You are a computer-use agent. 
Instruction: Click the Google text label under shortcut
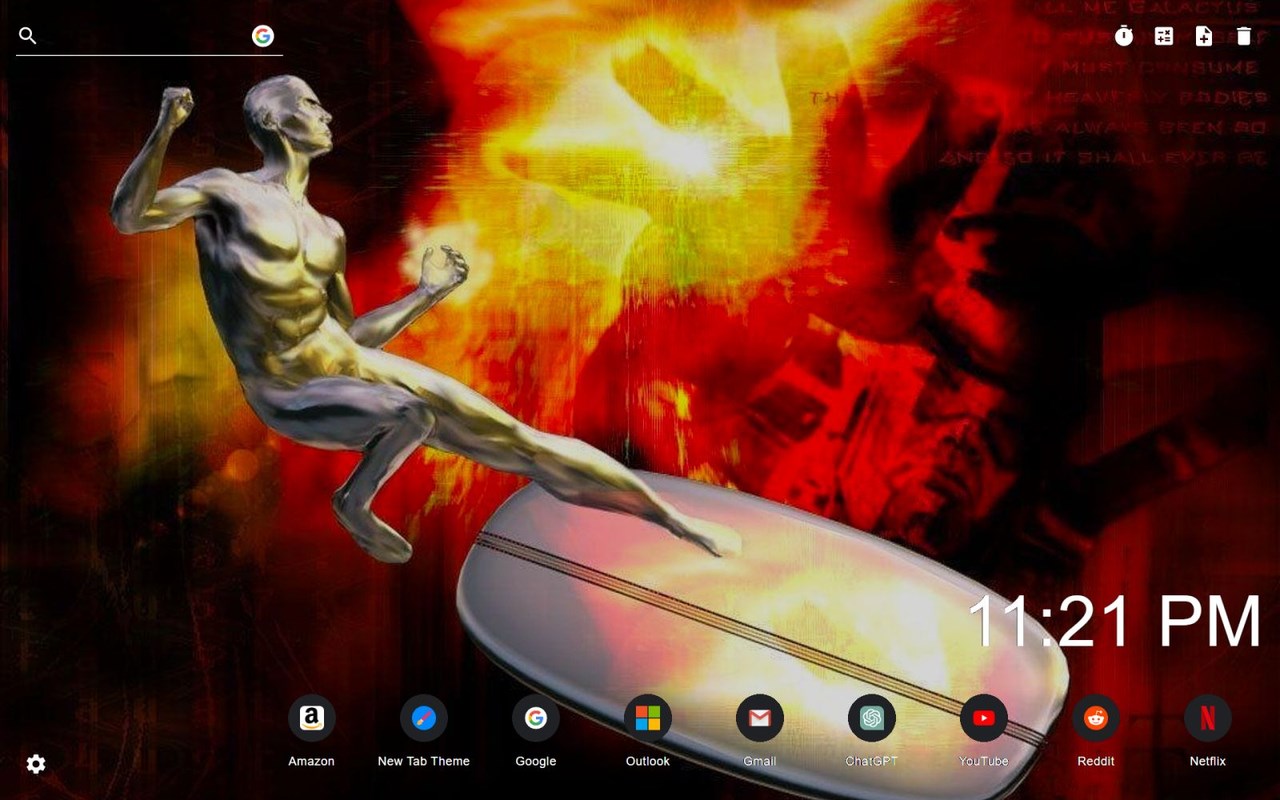536,761
